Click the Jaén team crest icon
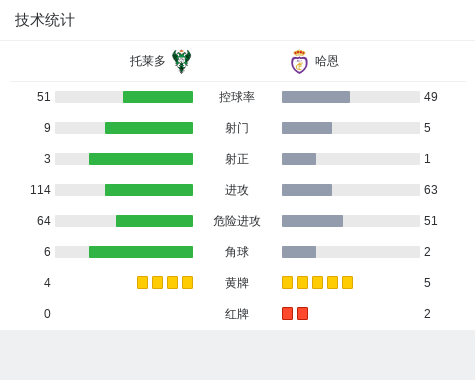Image resolution: width=475 pixels, height=380 pixels. pos(299,62)
